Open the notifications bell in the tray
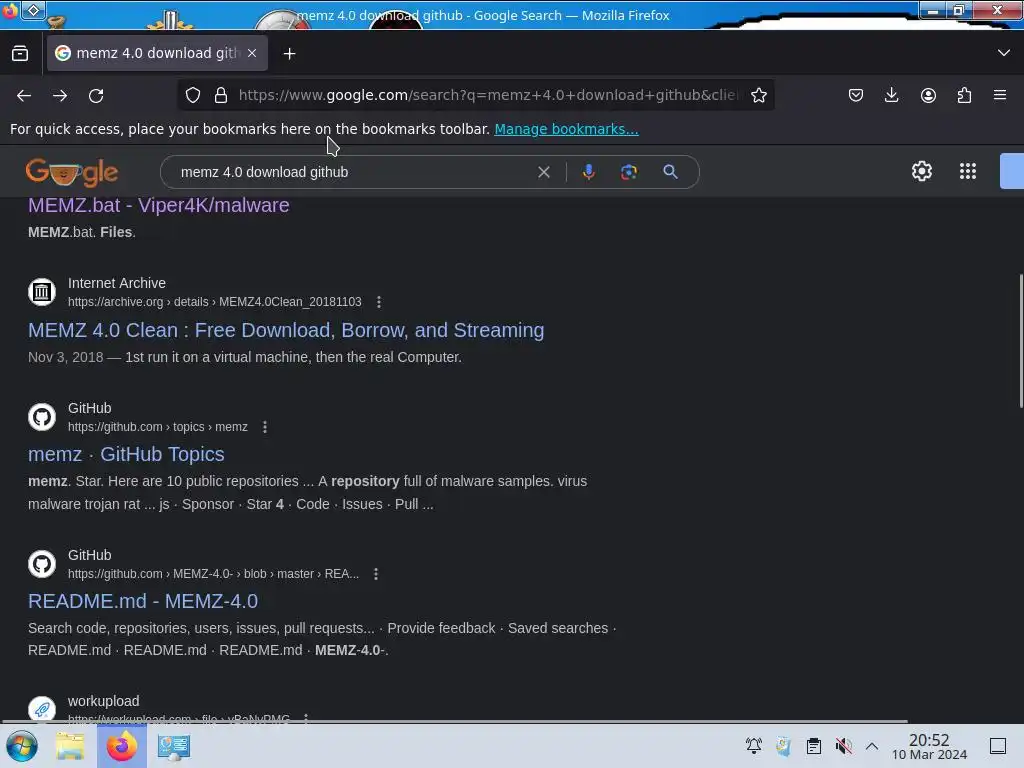This screenshot has width=1024, height=768. click(x=754, y=746)
